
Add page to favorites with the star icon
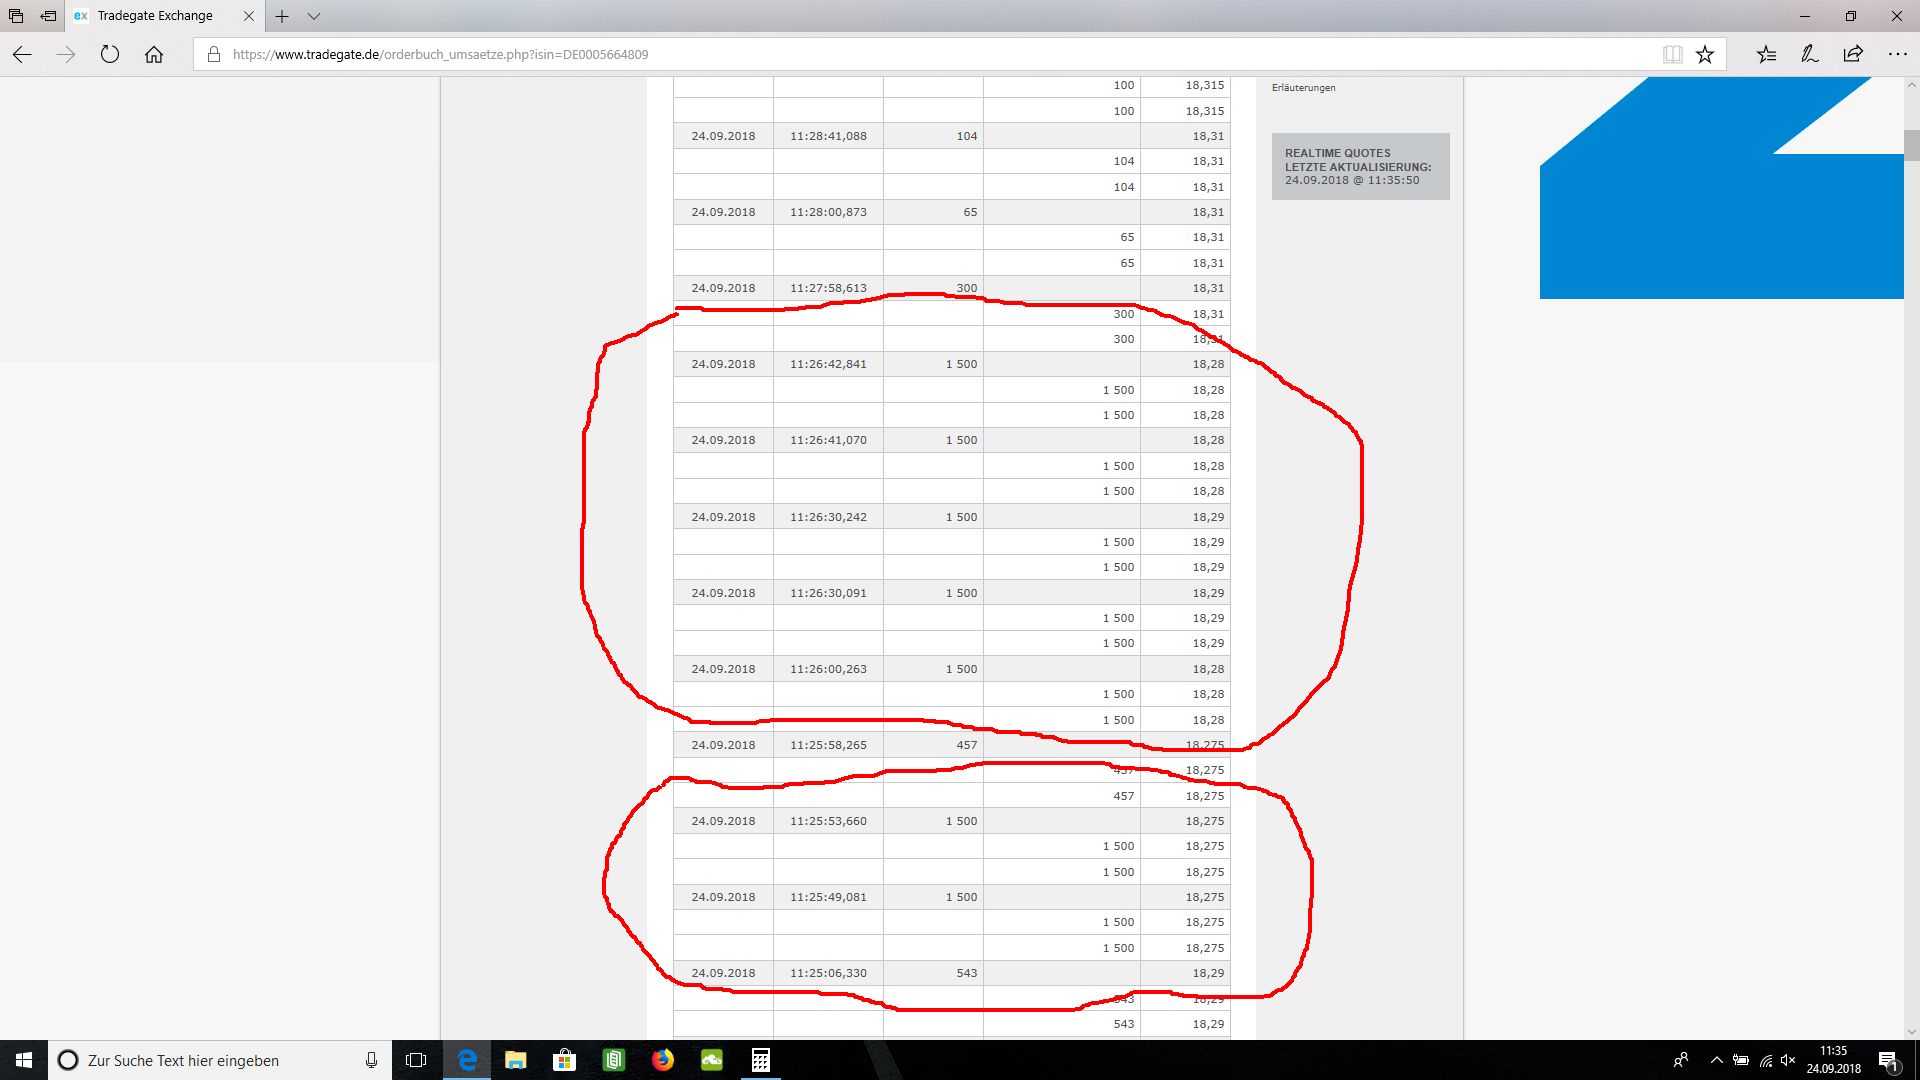pyautogui.click(x=1705, y=55)
